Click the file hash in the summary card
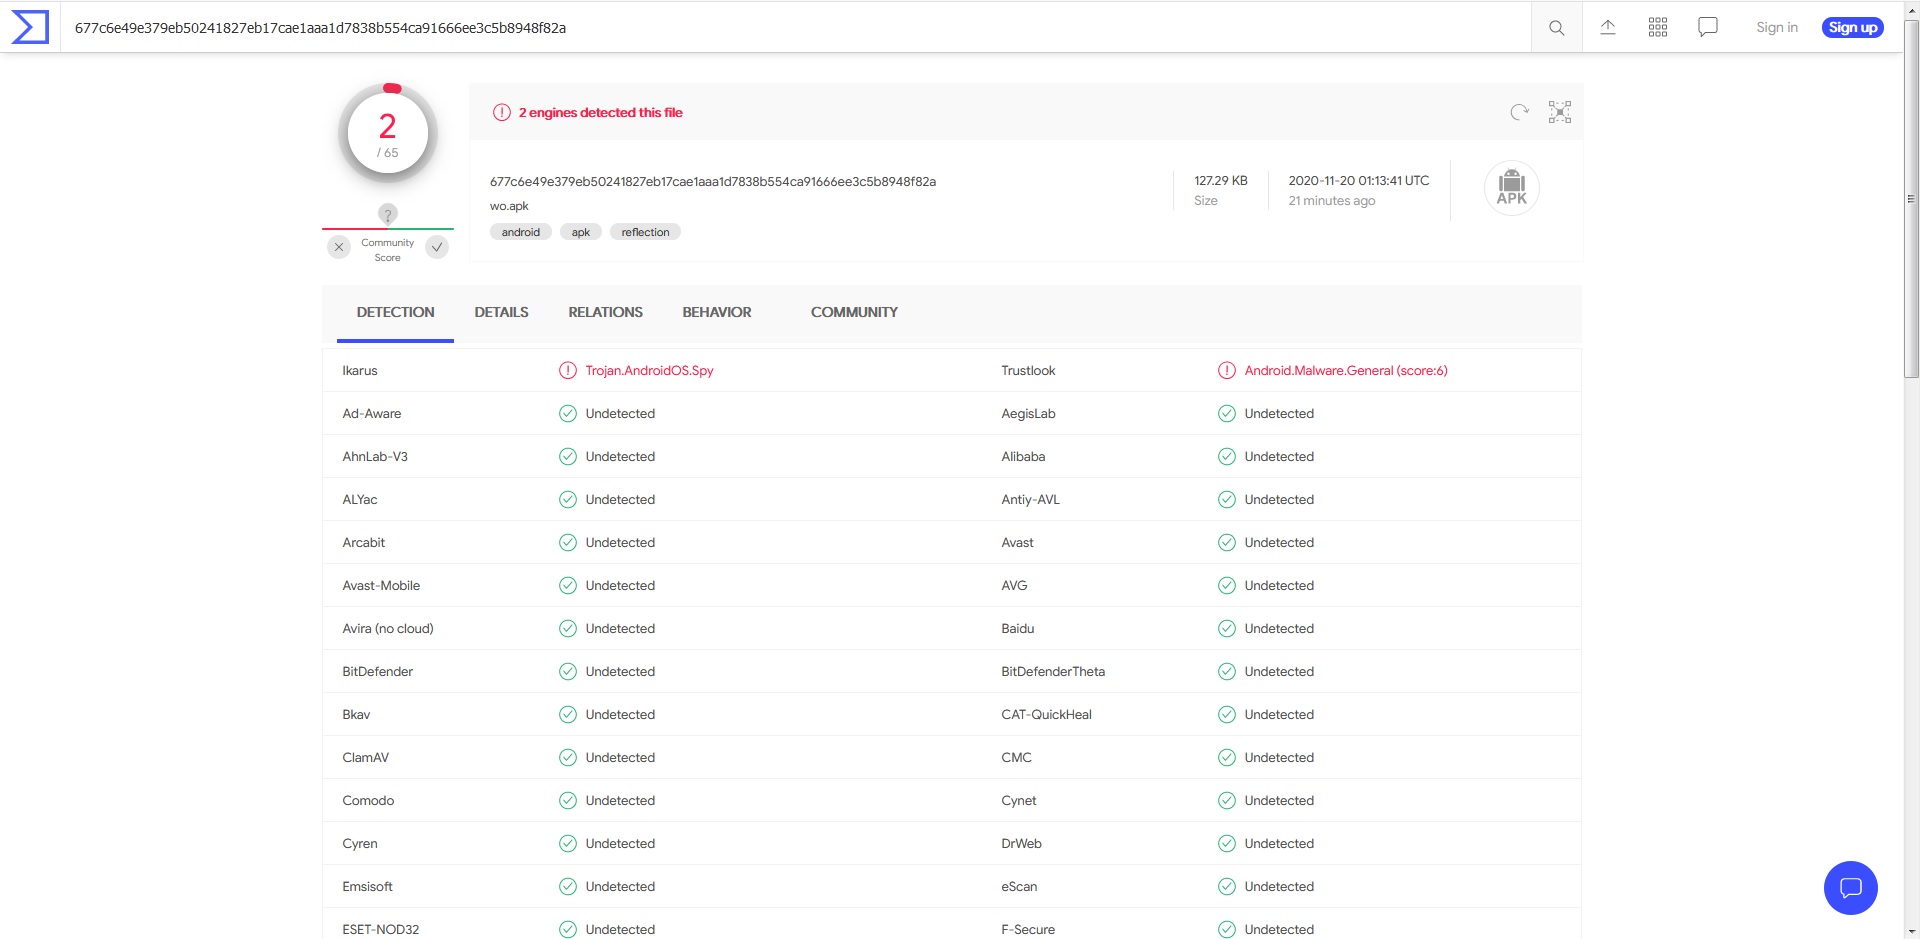This screenshot has height=939, width=1920. coord(713,182)
